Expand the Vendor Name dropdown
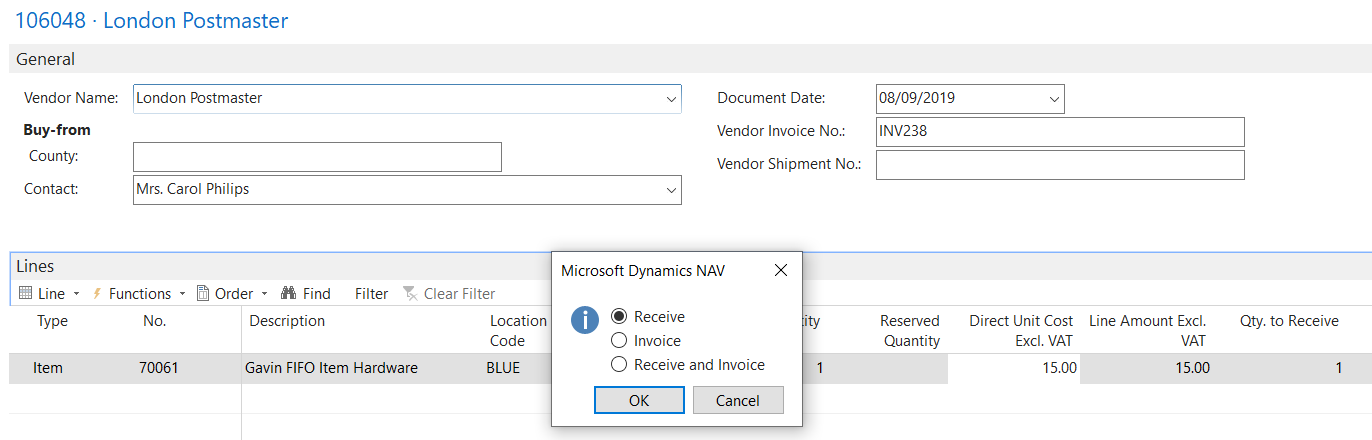The image size is (1372, 440). click(x=670, y=99)
